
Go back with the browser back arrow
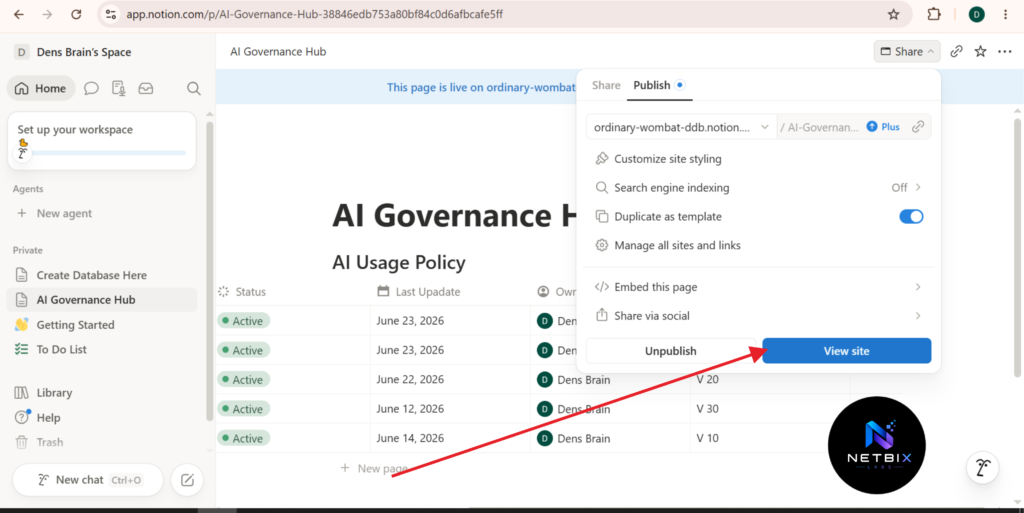point(18,14)
